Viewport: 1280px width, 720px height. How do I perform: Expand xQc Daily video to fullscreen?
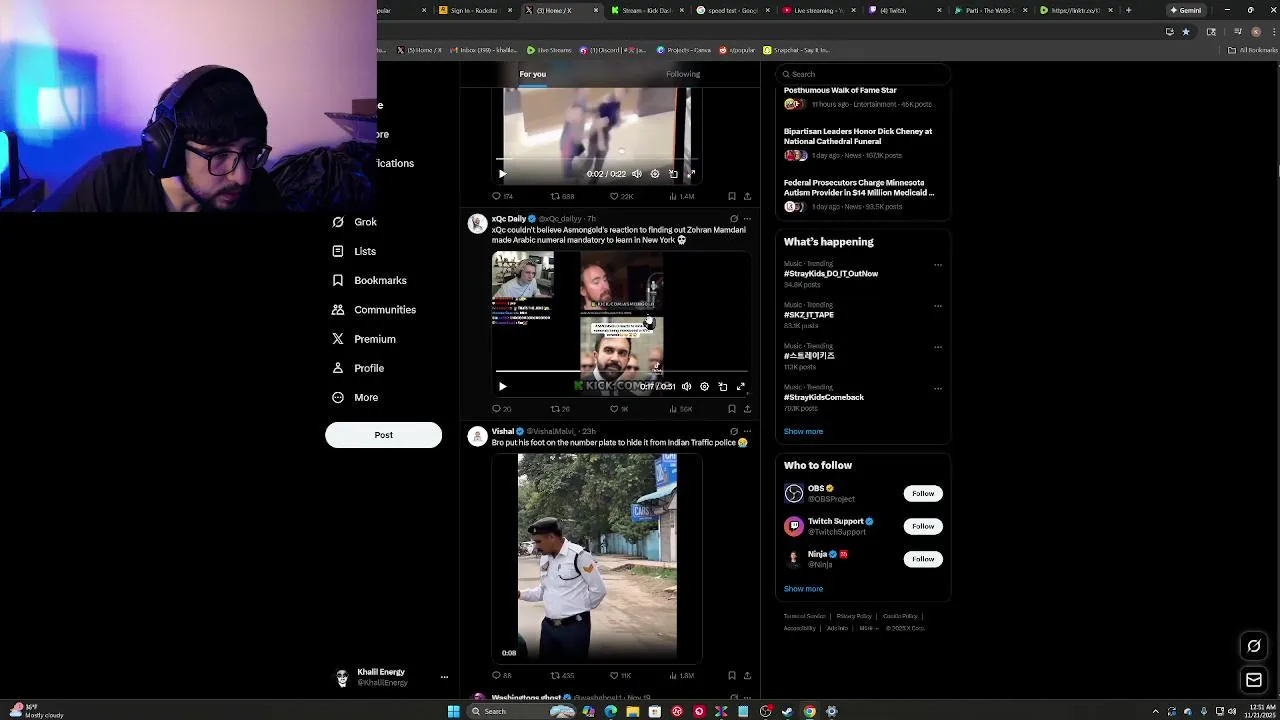point(741,386)
